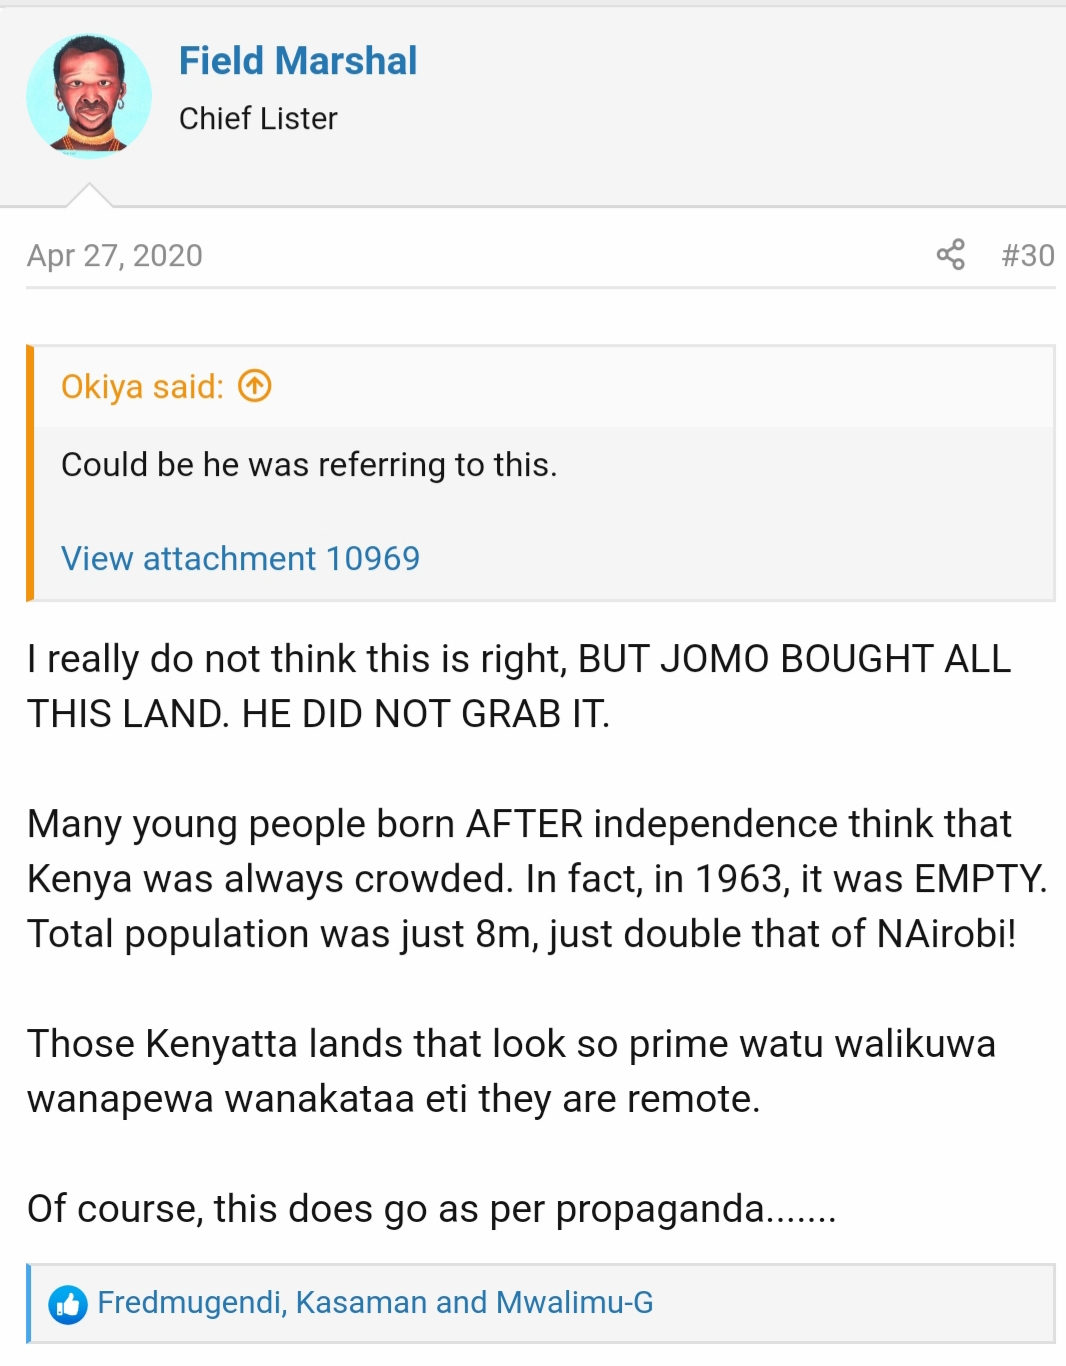Click the blue thumbs-up like icon
The width and height of the screenshot is (1066, 1366).
point(68,1304)
